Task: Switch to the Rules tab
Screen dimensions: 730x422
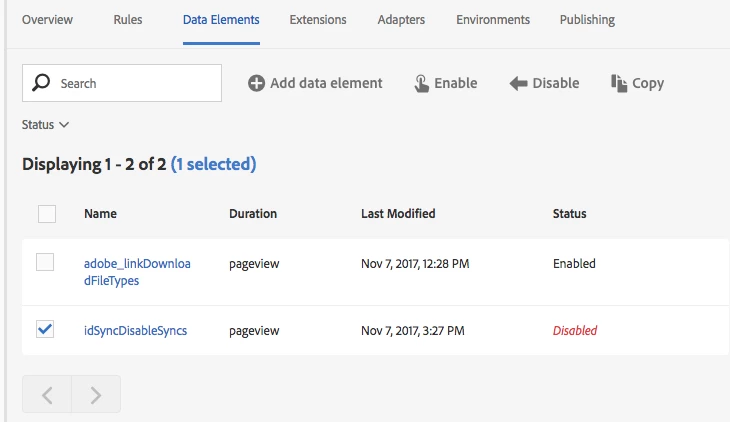Action: click(x=127, y=20)
